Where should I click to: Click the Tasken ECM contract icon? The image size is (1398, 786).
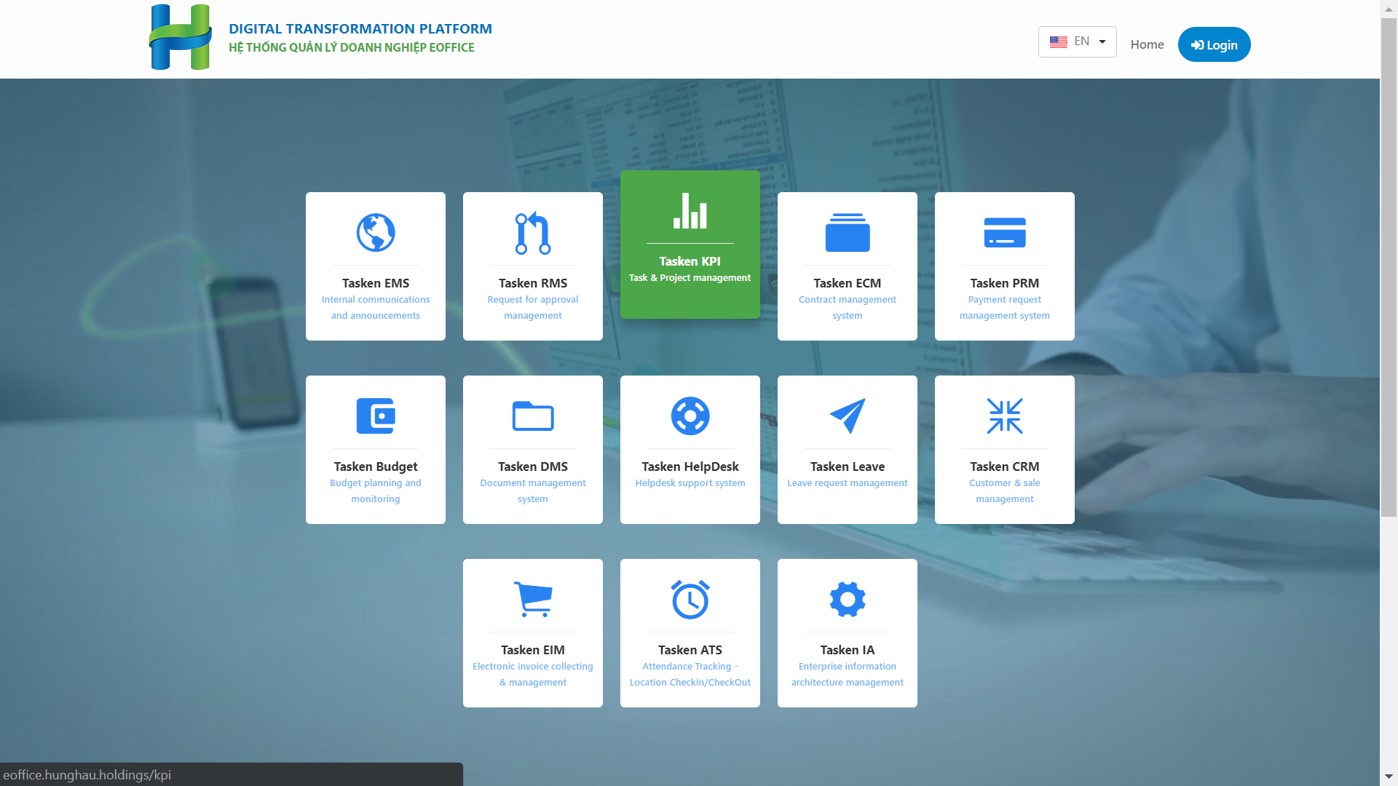pyautogui.click(x=847, y=233)
